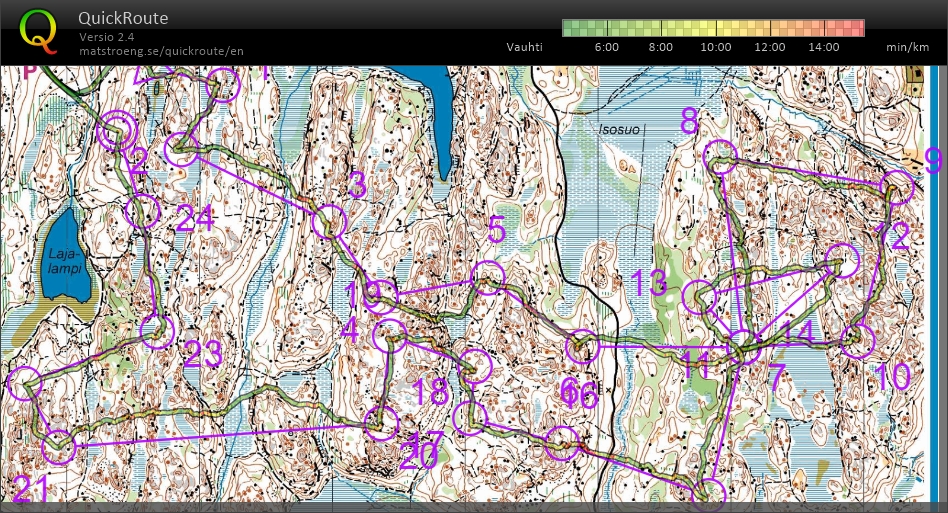Pick the control circle numbered 8
Screen dimensions: 948x513
pyautogui.click(x=719, y=157)
